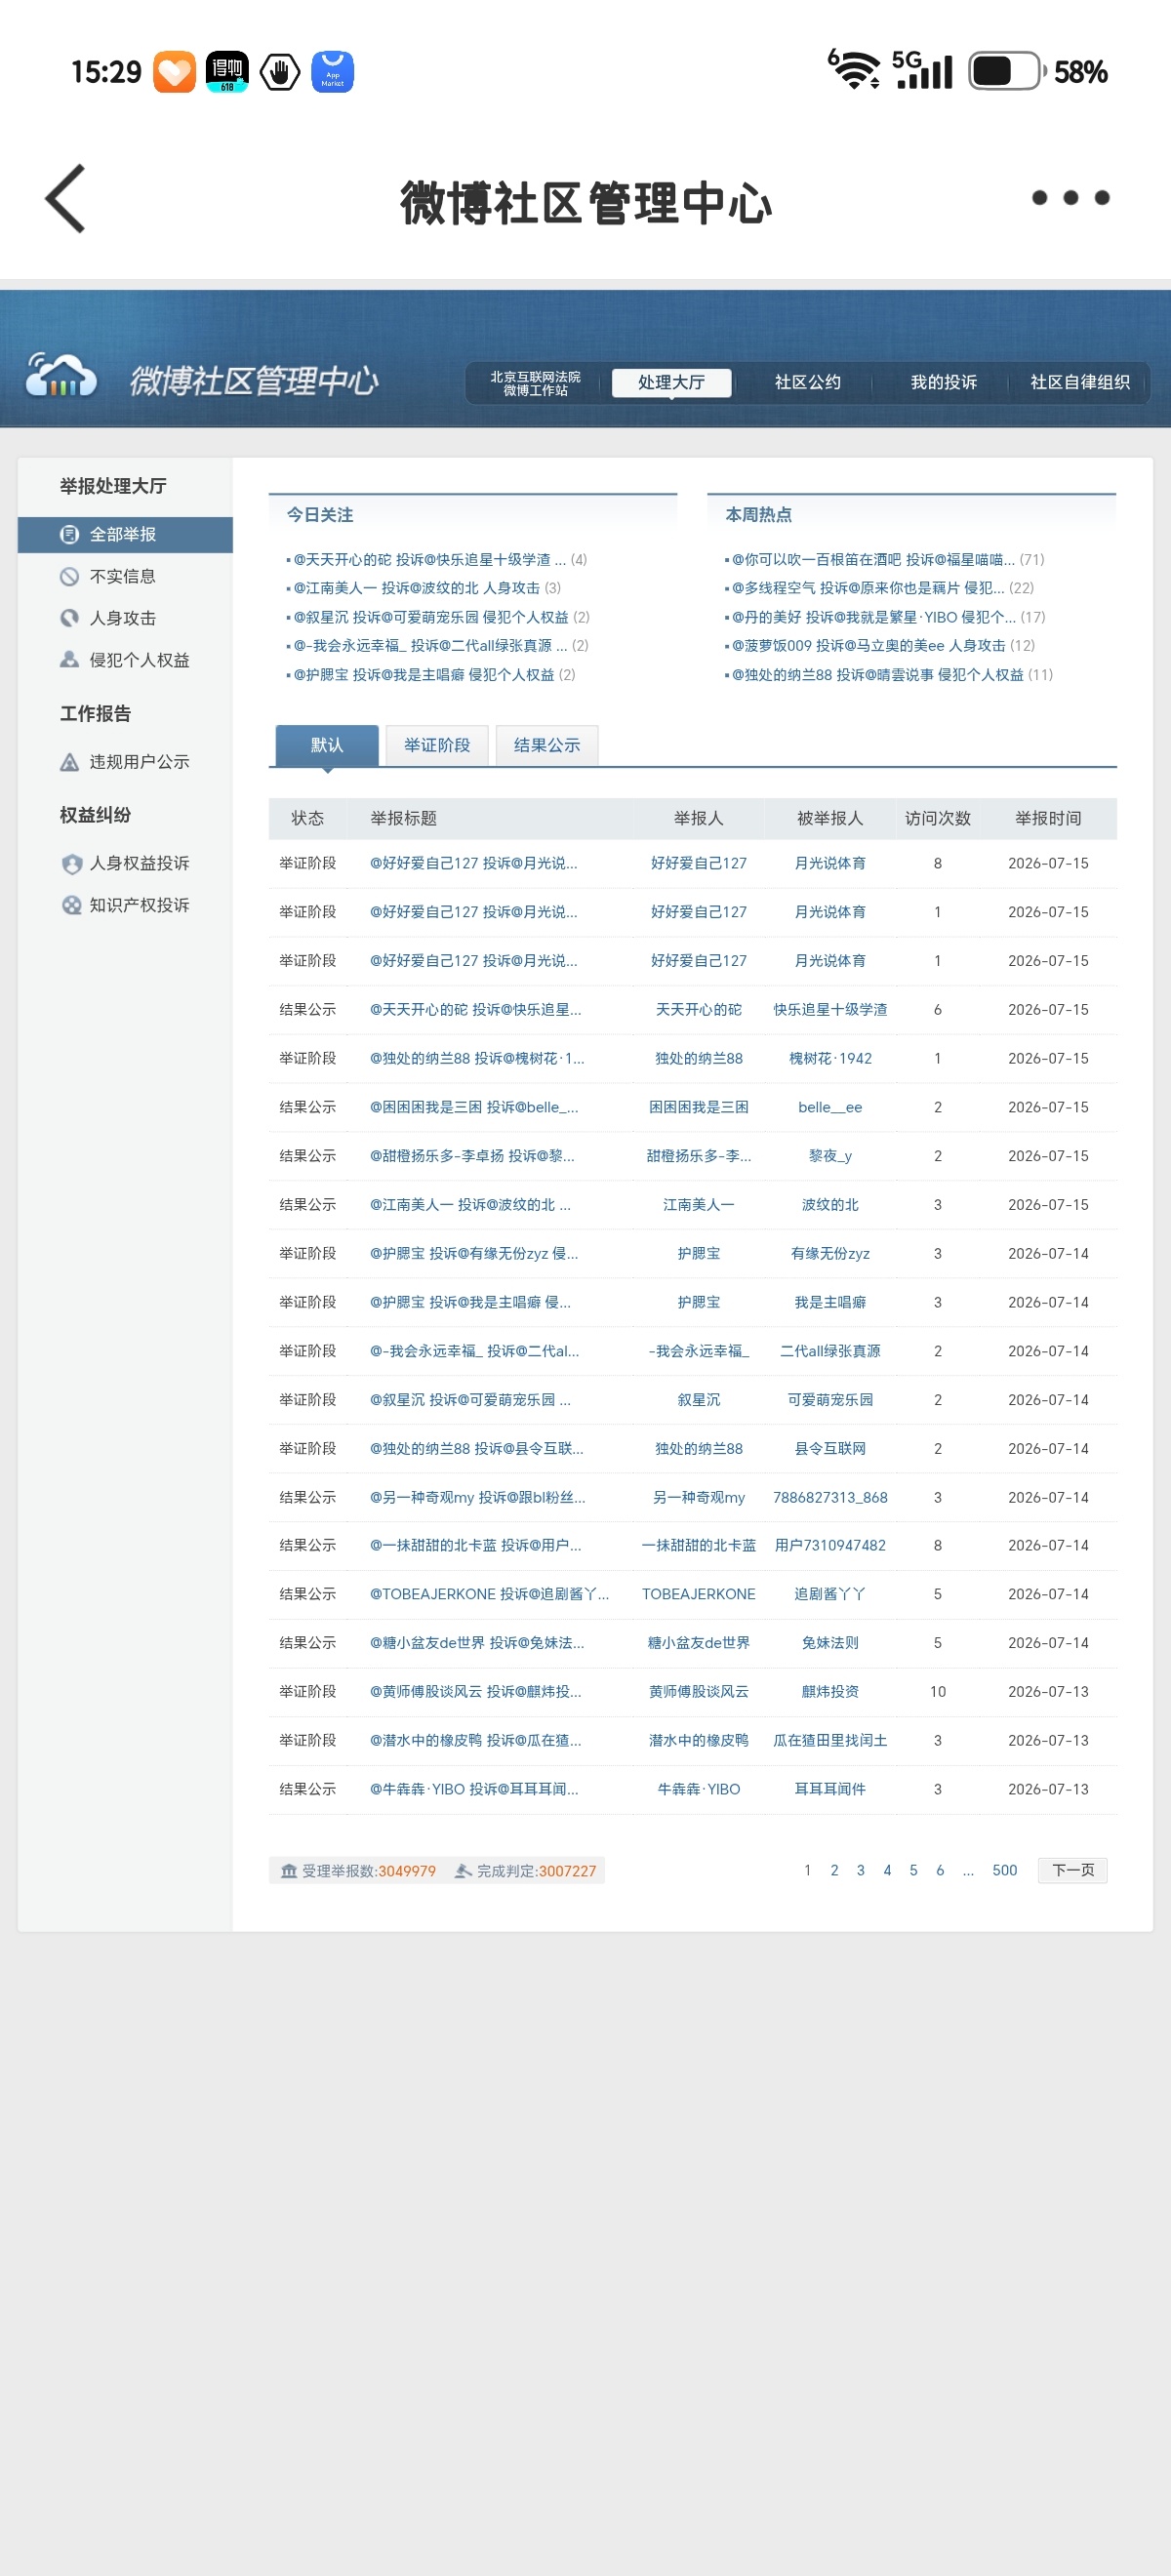Open 社区公约 nav tab
1171x2576 pixels.
807,383
